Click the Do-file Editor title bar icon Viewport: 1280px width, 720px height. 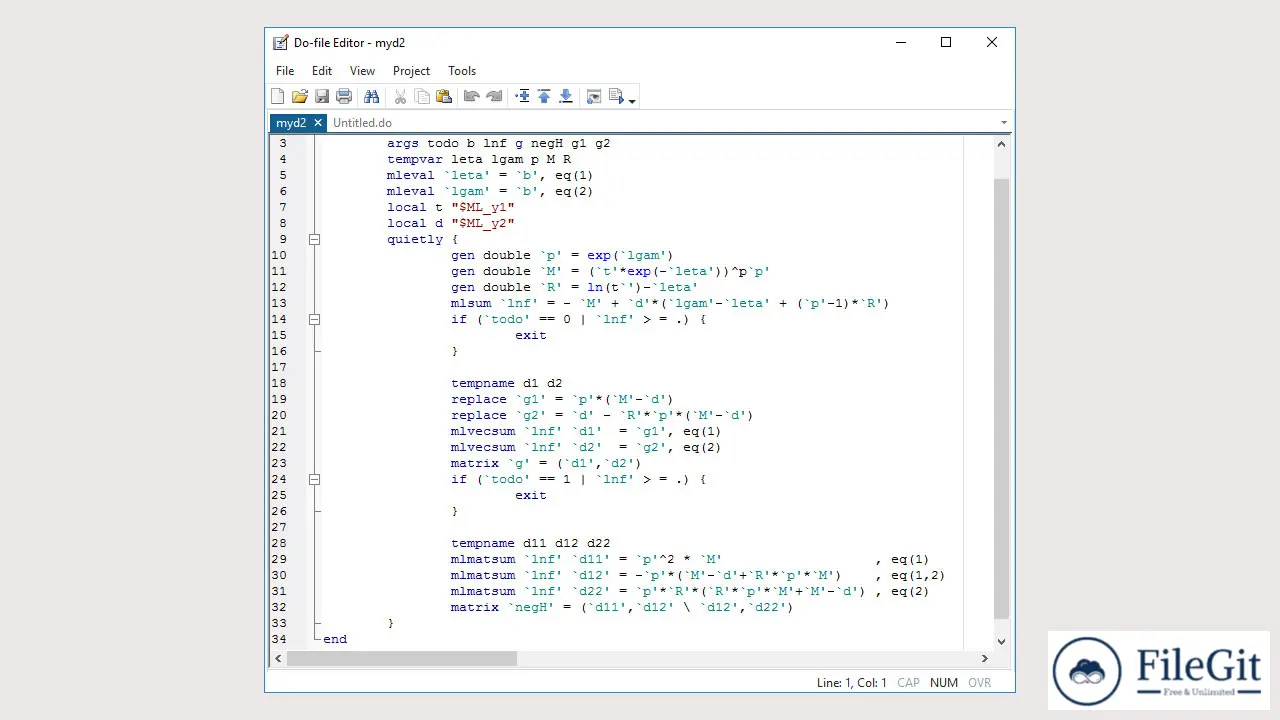click(x=281, y=42)
